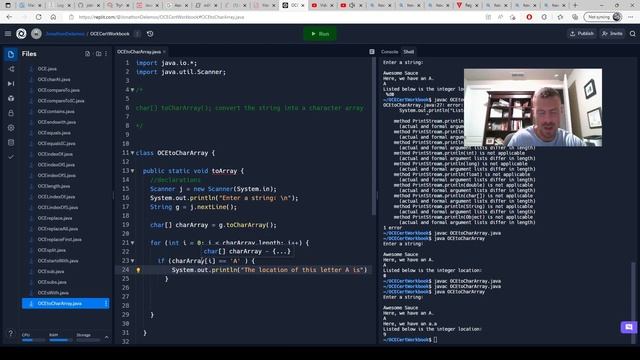Open the Version control sidebar icon
The width and height of the screenshot is (640, 360).
(11, 69)
